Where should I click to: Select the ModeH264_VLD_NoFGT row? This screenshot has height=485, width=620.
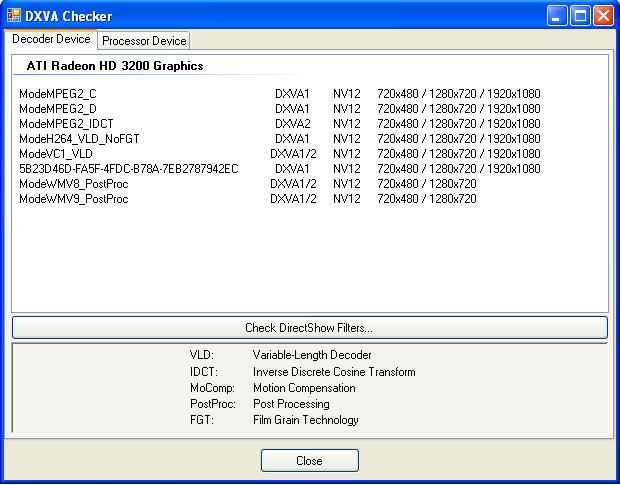[x=280, y=139]
